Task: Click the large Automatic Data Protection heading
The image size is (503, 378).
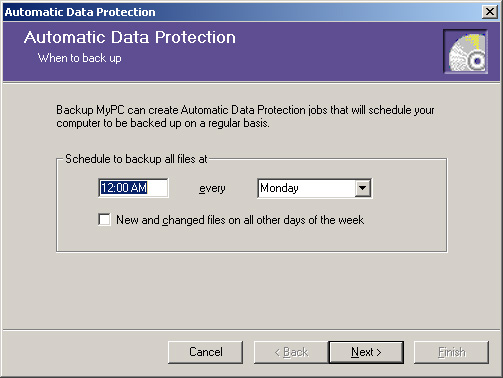Action: click(130, 37)
